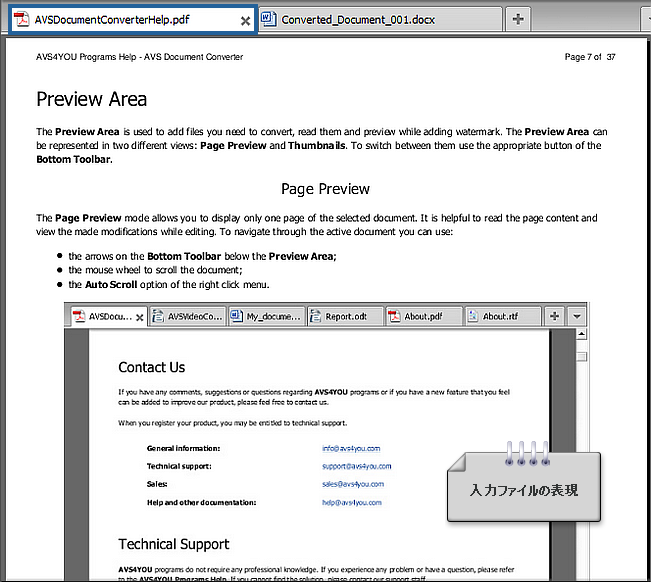
Task: Select the My_docume... tab in embedded preview
Action: point(267,317)
